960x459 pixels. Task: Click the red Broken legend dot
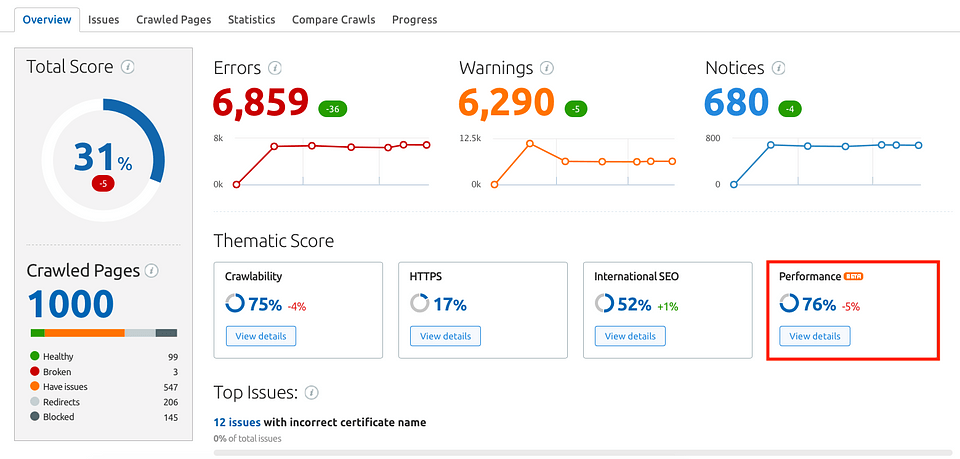coord(34,371)
